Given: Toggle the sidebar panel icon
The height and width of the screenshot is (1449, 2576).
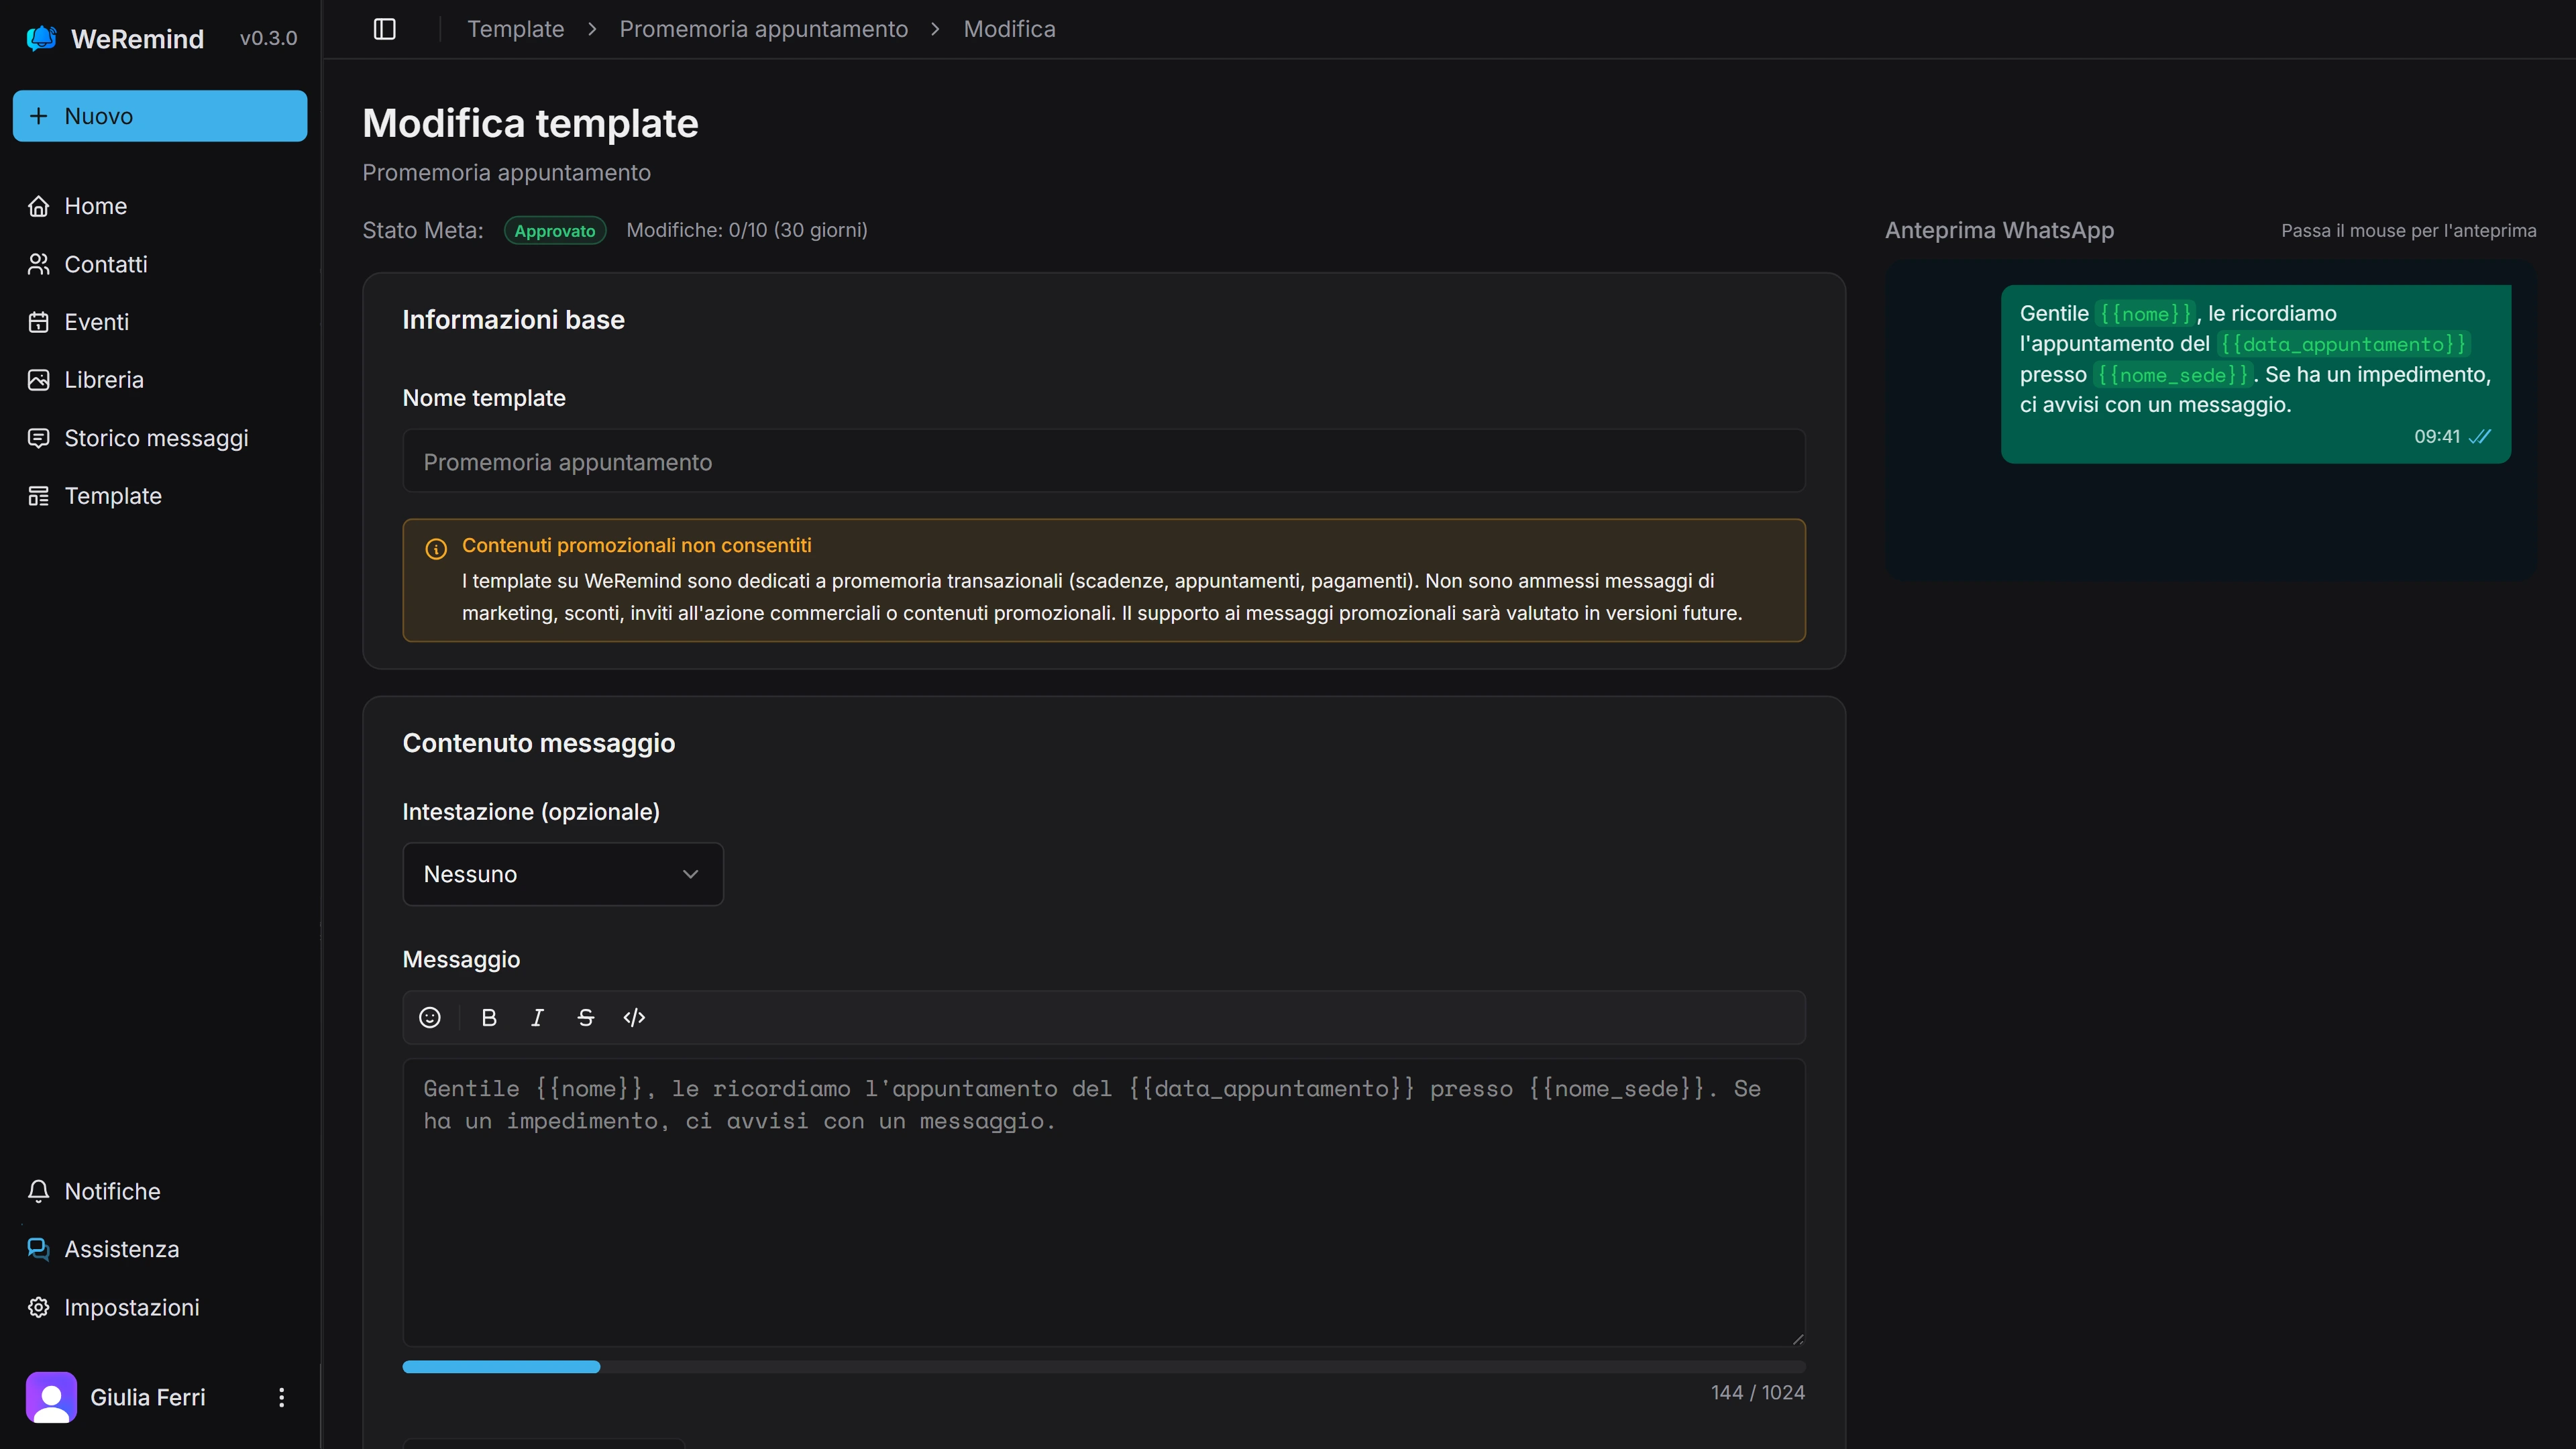Looking at the screenshot, I should pyautogui.click(x=384, y=29).
